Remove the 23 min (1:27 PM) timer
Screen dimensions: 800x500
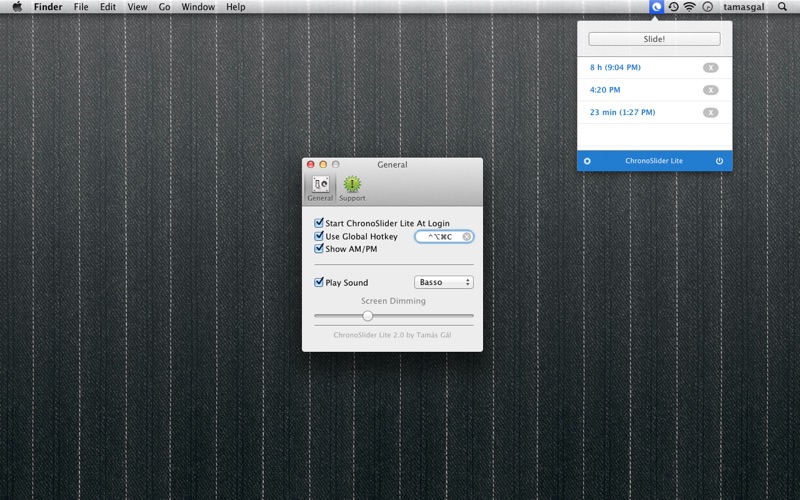710,113
